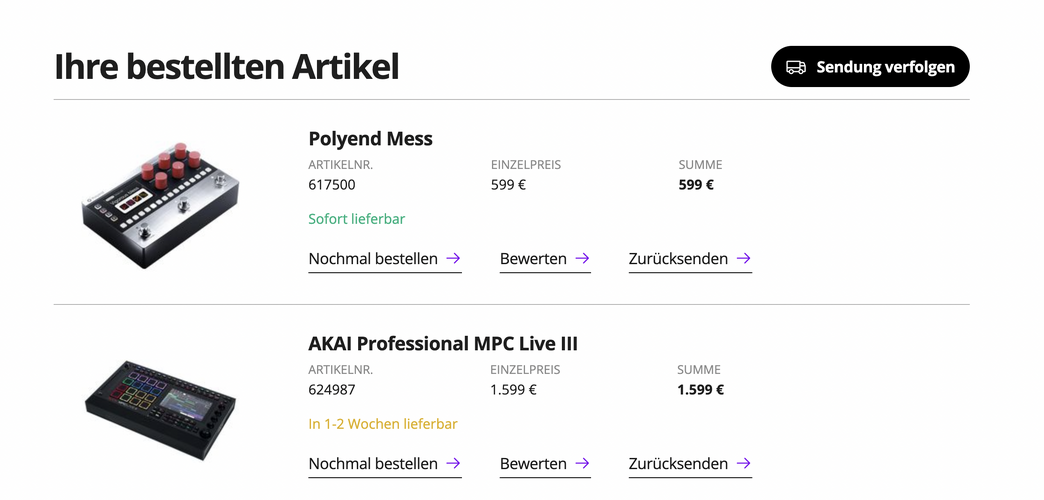Click the AKAI Professional MPC Live III title
Screen dimensions: 1044x500
[442, 344]
